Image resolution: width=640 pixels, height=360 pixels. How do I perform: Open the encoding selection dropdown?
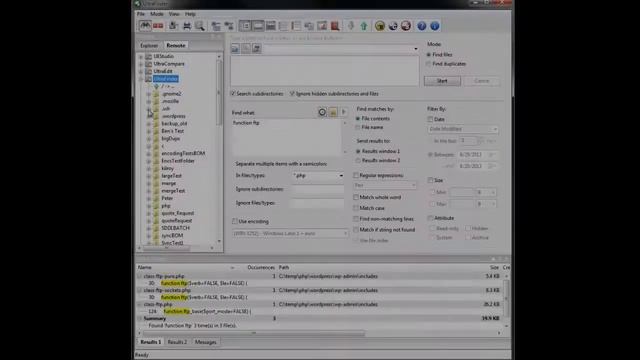click(x=345, y=233)
